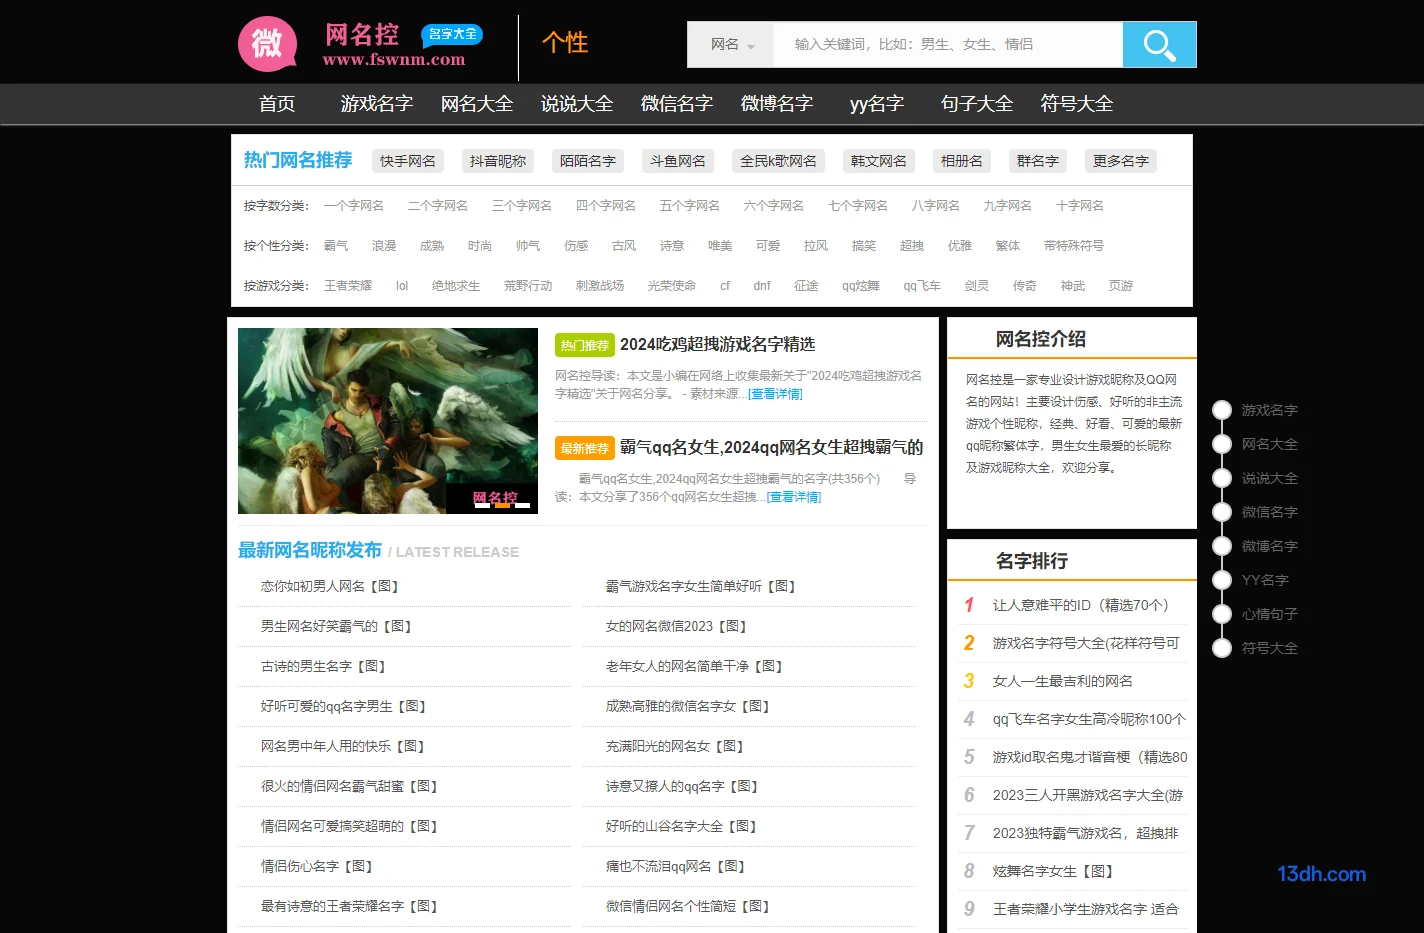Screen dimensions: 1424x933
Task: Open 符号大全 in main navigation bar
Action: pos(1077,104)
